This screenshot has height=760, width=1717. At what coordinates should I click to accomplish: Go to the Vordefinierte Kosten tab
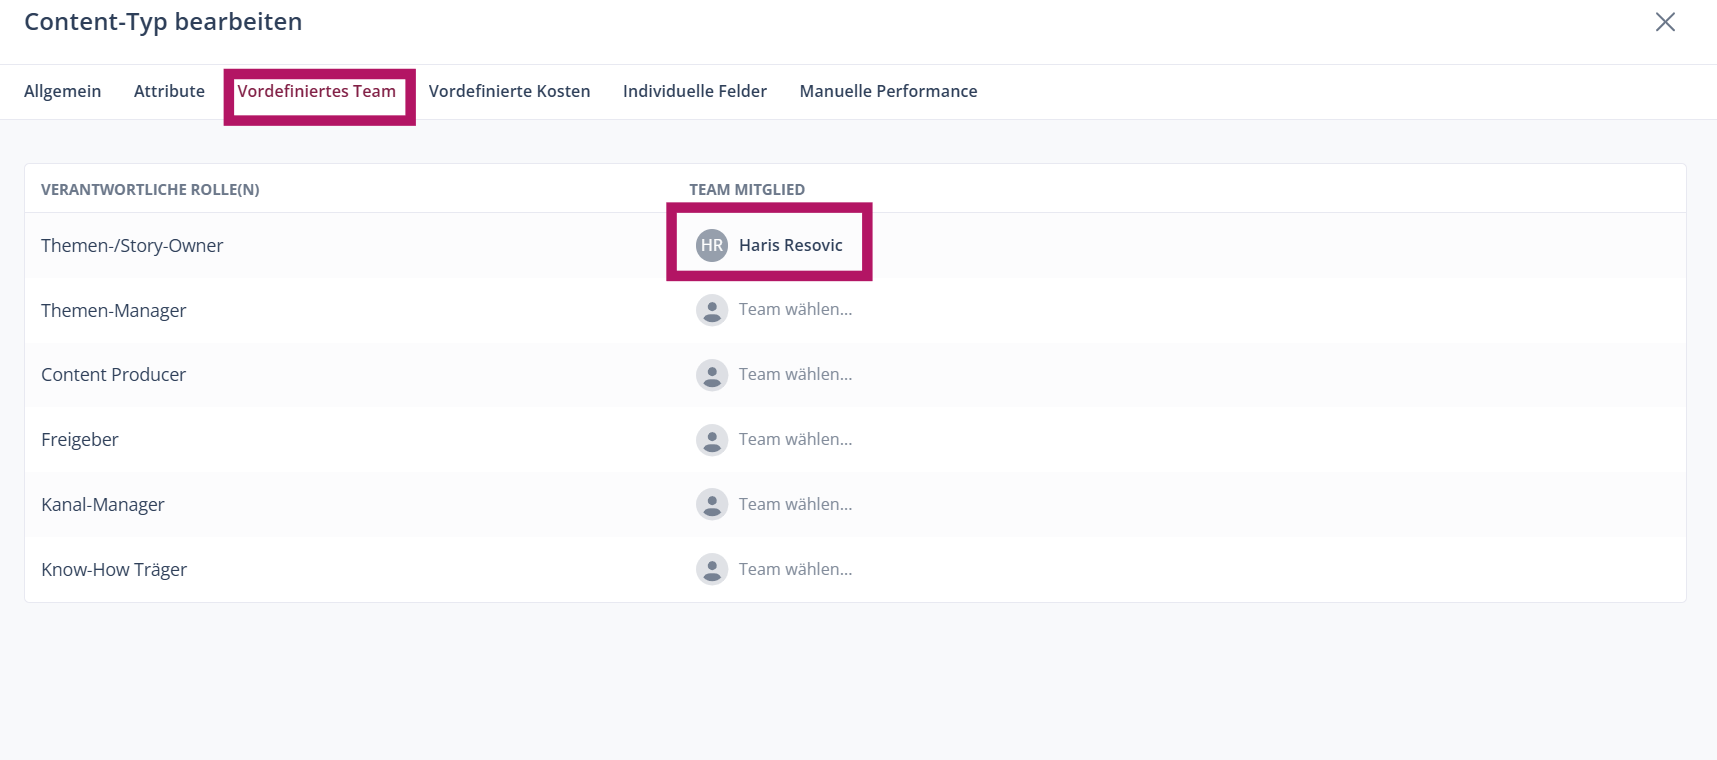coord(509,91)
